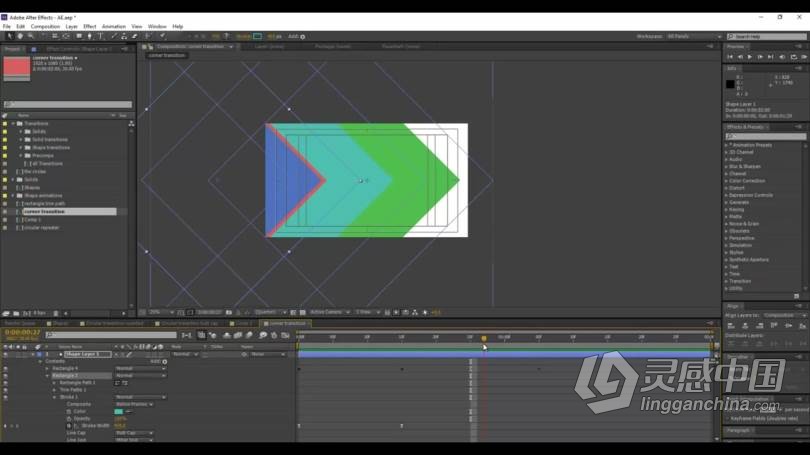Screen dimensions: 810x455
Task: Toggle visibility of Stroke 1
Action: (x=5, y=397)
